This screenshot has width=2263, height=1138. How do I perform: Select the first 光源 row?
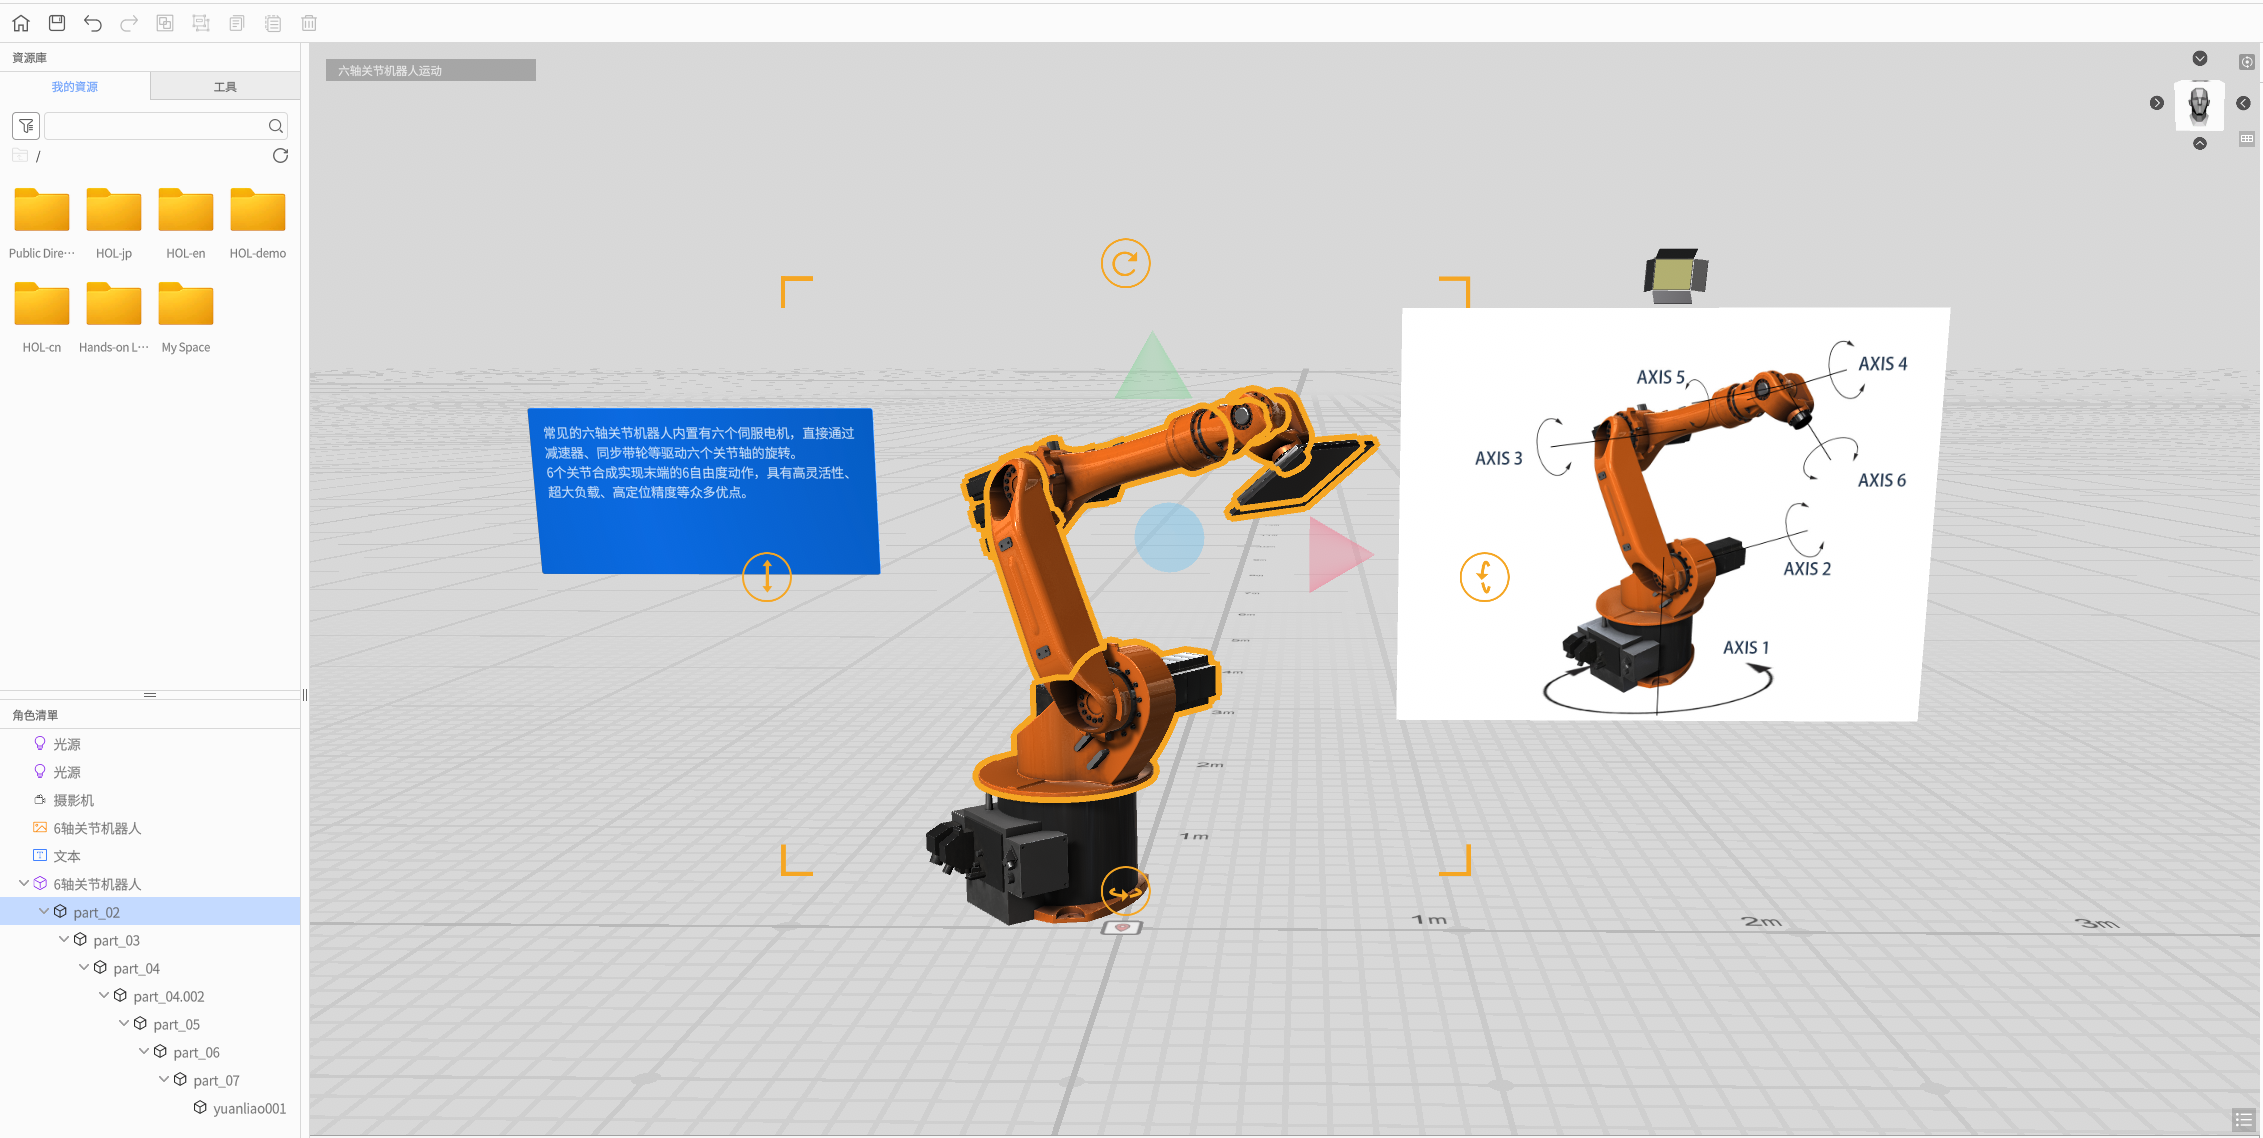[150, 744]
